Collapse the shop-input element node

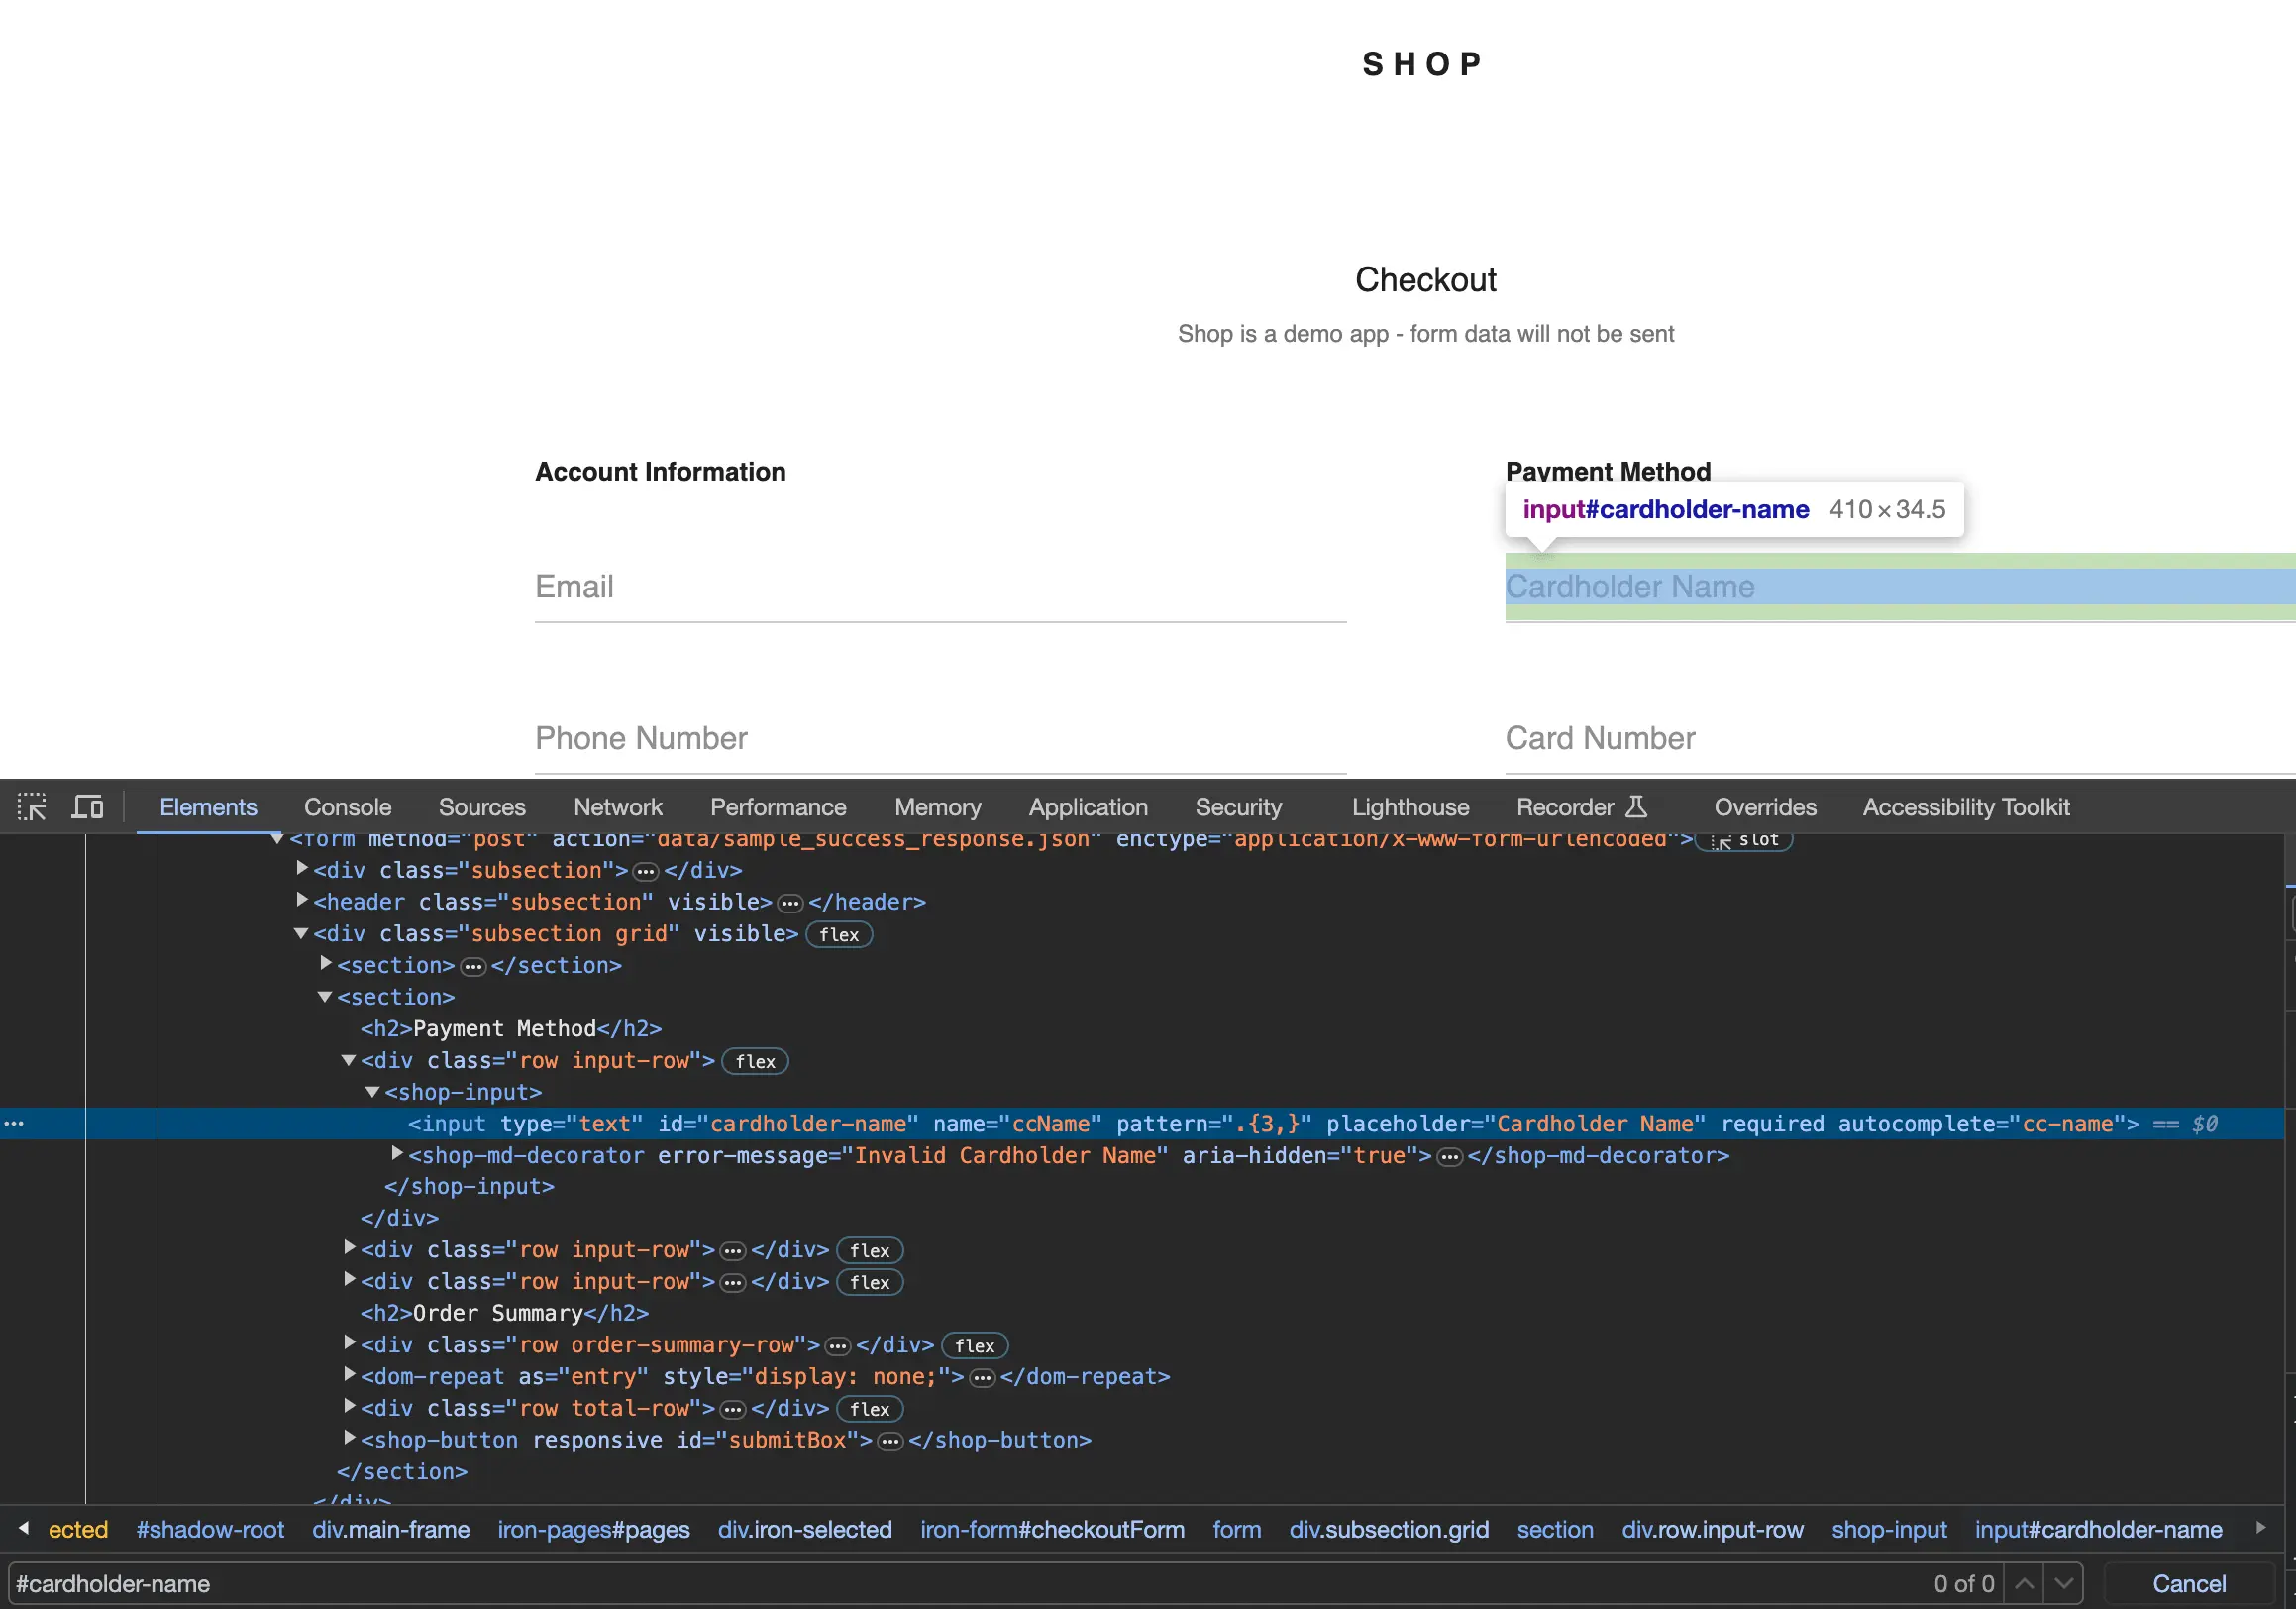(x=372, y=1092)
